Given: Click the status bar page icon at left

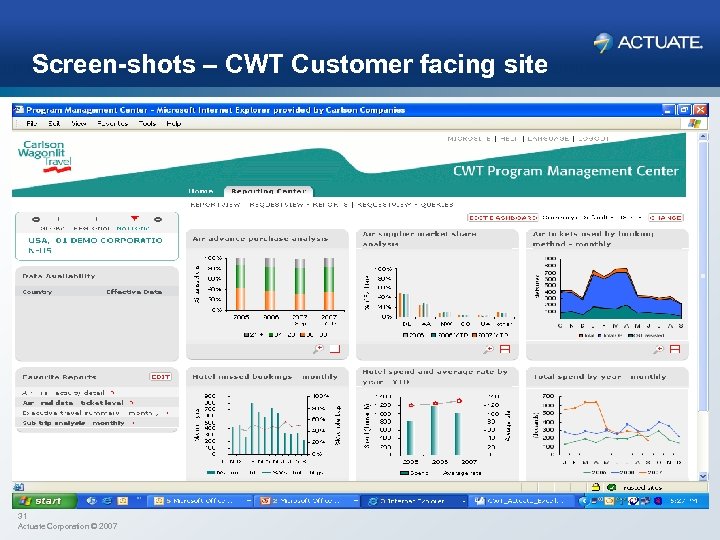Looking at the screenshot, I should coord(19,487).
